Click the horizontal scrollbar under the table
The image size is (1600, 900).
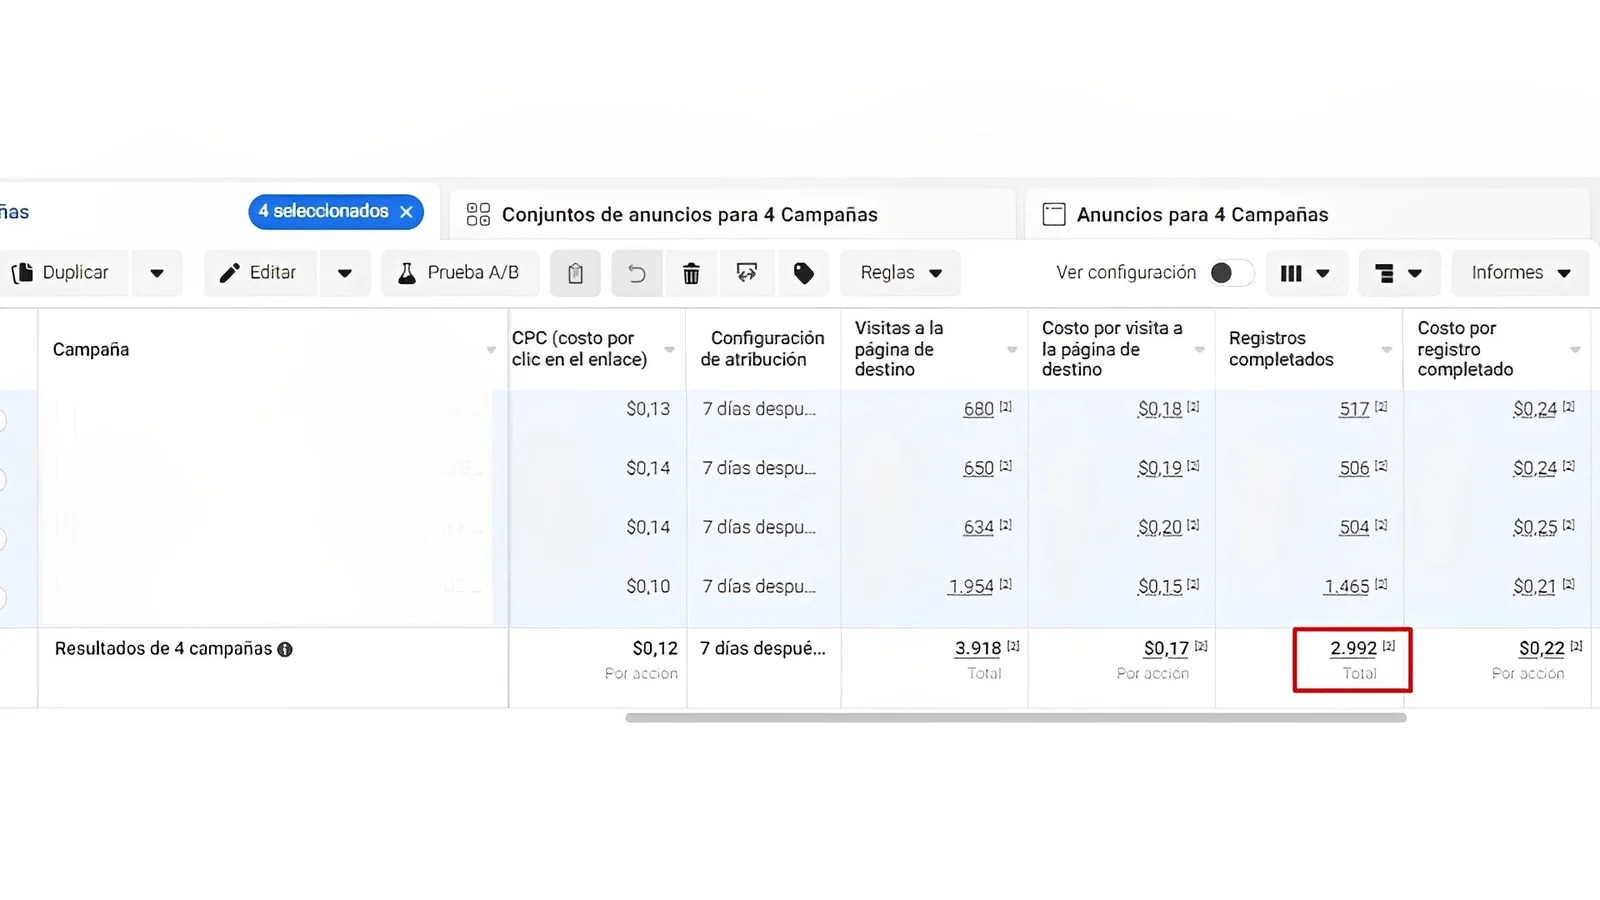pos(1016,718)
